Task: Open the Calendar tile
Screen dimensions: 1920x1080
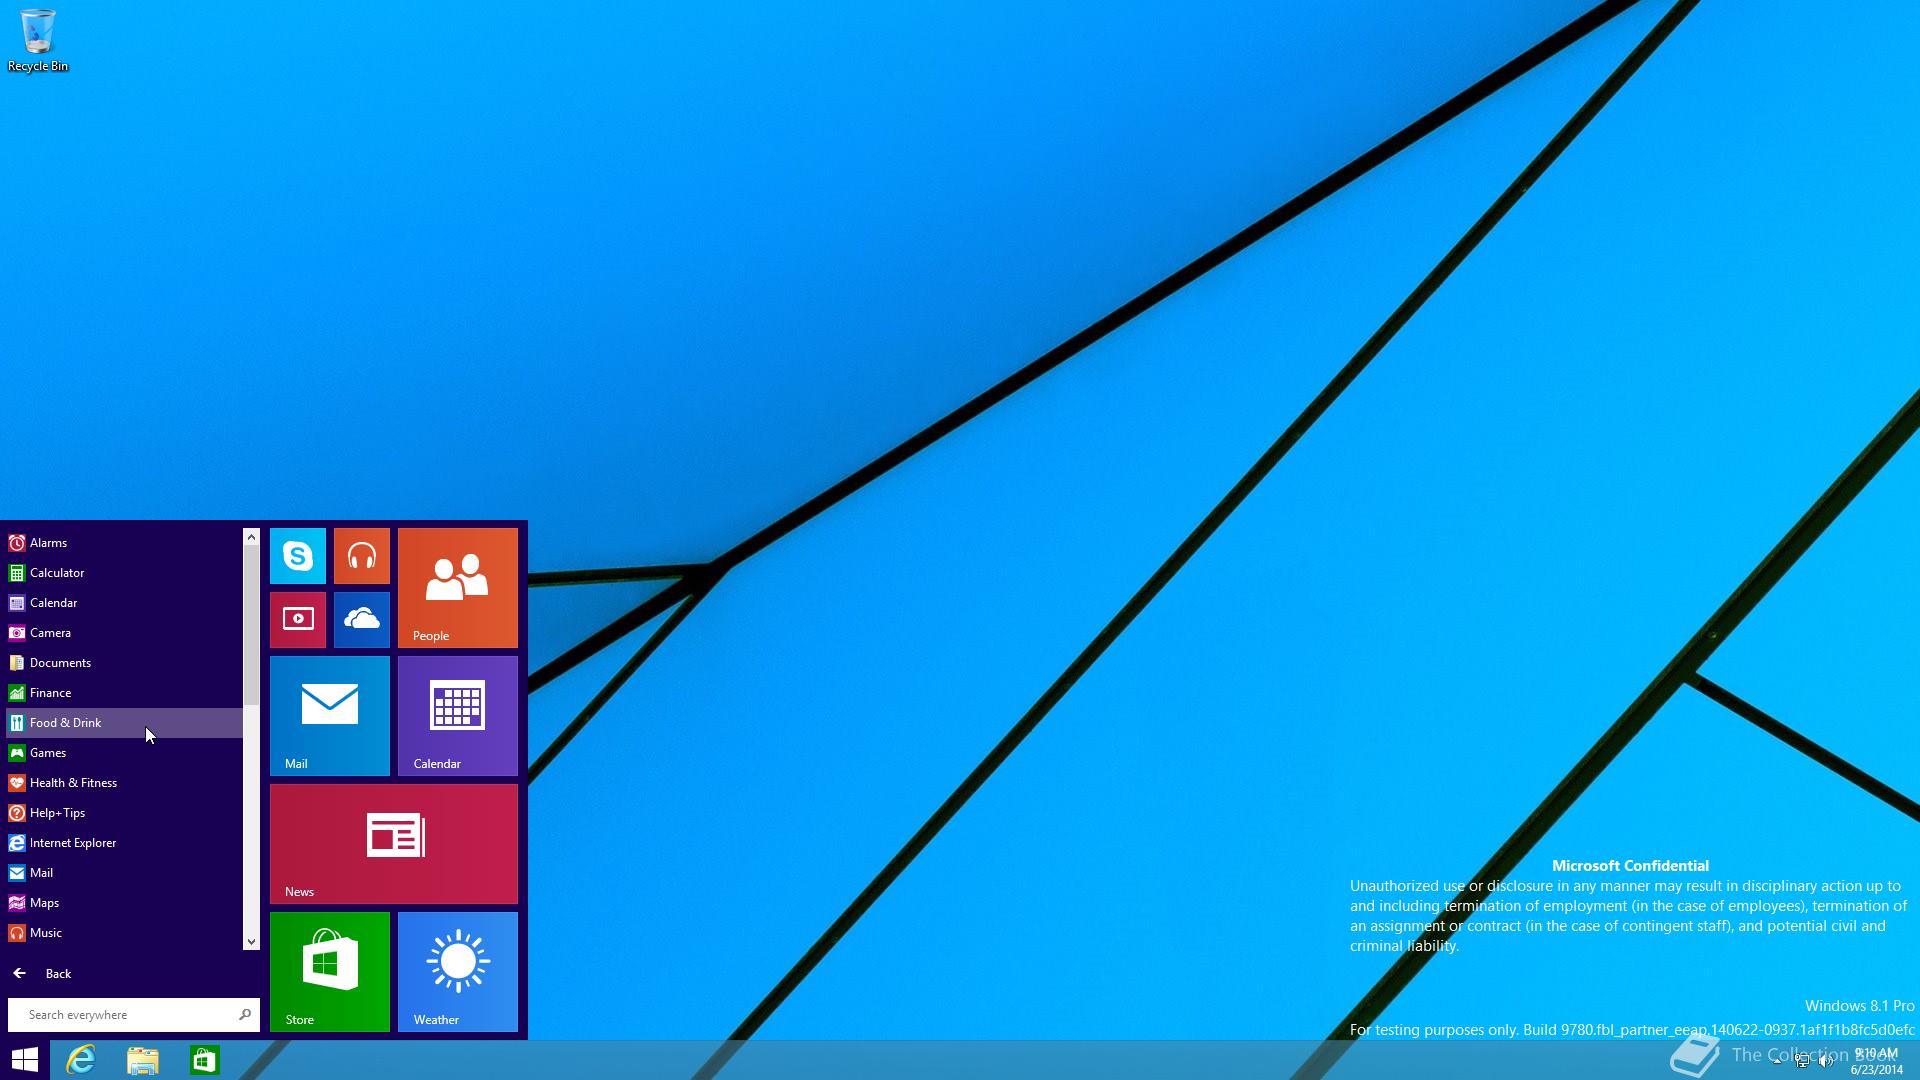Action: [x=457, y=716]
